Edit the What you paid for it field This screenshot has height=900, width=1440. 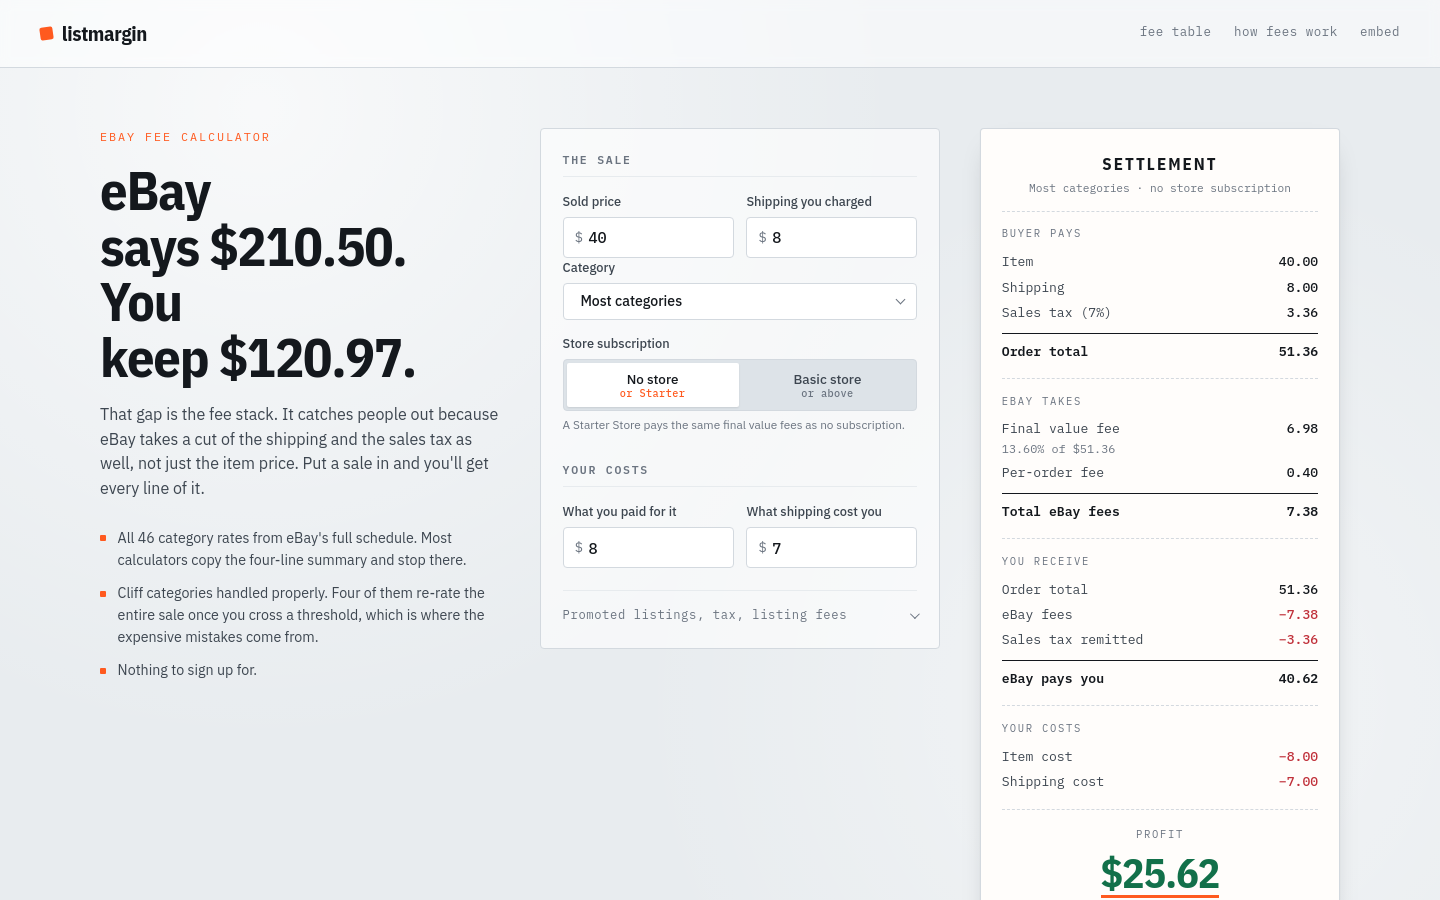click(x=648, y=548)
